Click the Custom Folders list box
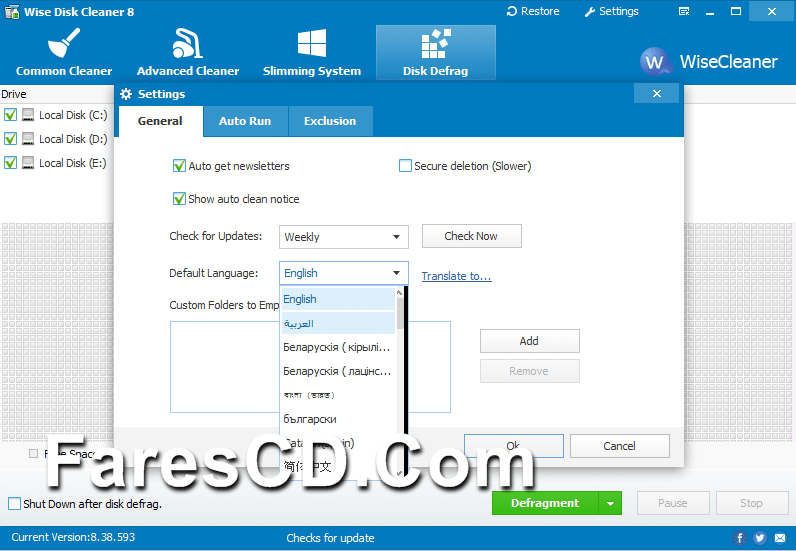This screenshot has height=551, width=796. (x=310, y=367)
